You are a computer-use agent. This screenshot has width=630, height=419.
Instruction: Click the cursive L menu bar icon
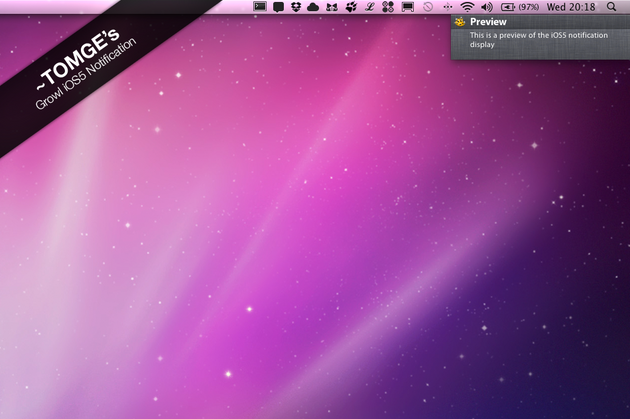[369, 6]
